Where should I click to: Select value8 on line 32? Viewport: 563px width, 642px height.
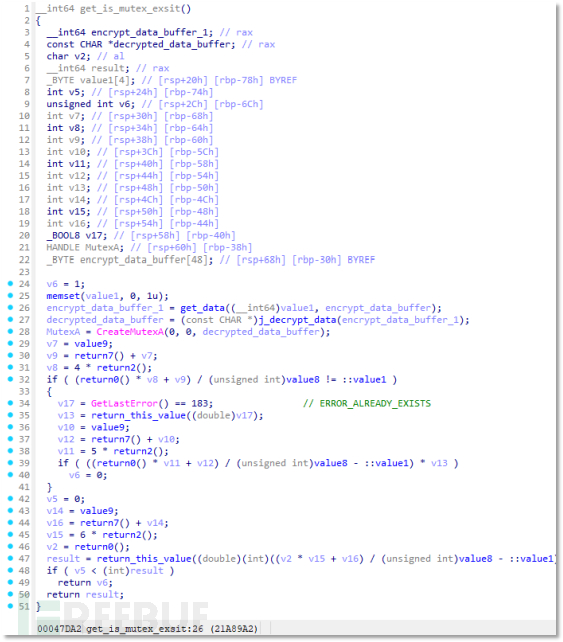pos(303,380)
